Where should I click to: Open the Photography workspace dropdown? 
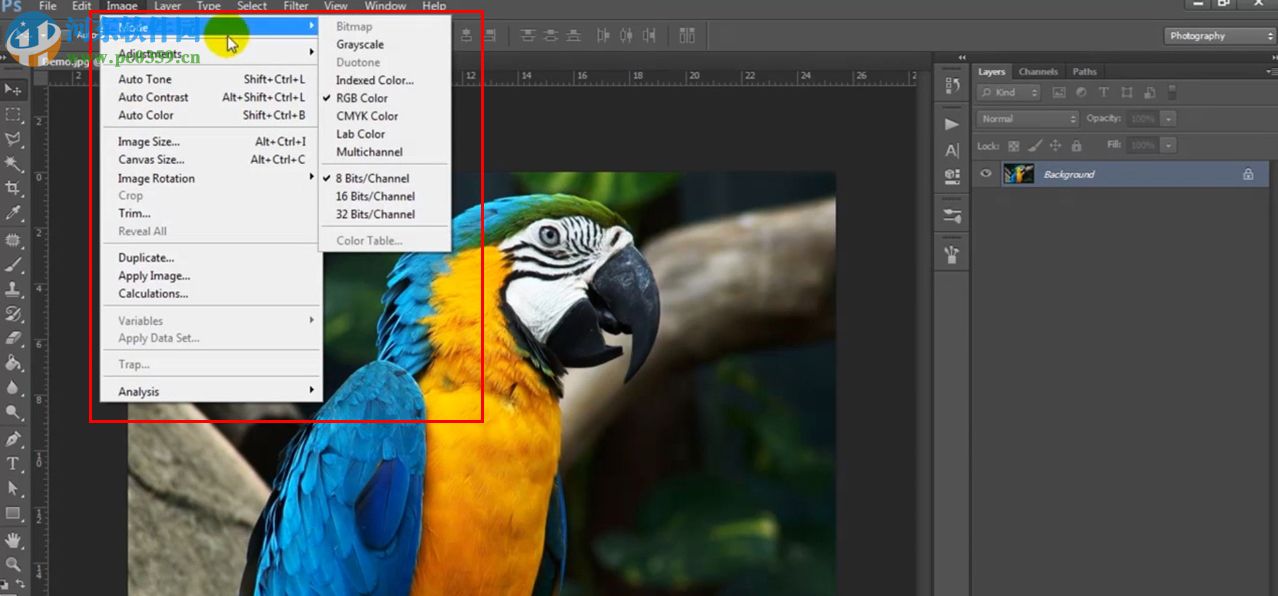[x=1220, y=36]
